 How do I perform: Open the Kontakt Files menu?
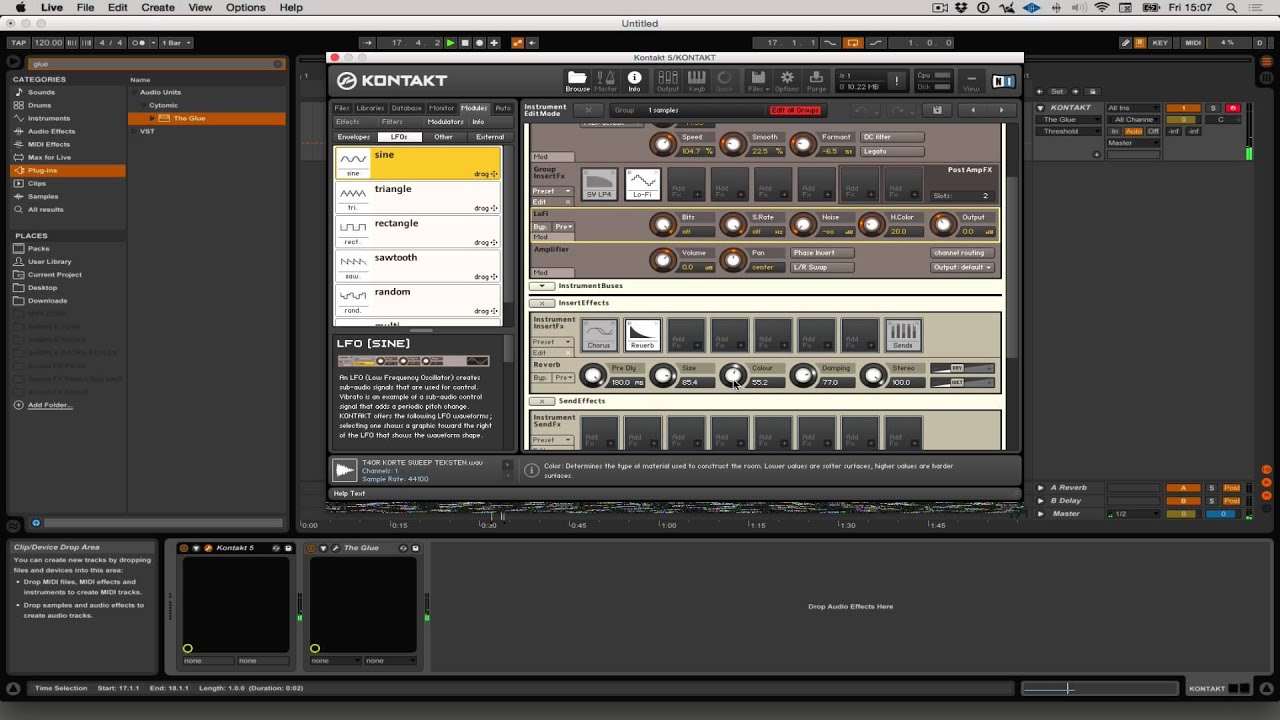[x=758, y=80]
